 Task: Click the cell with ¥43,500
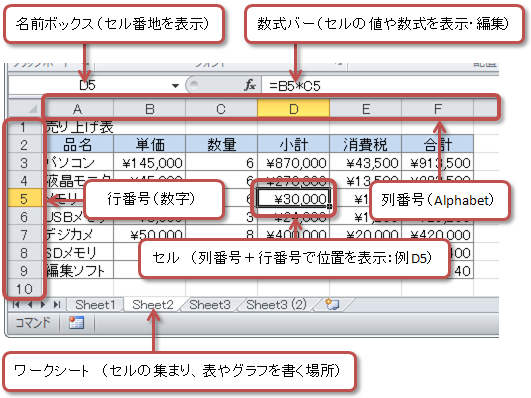[366, 163]
